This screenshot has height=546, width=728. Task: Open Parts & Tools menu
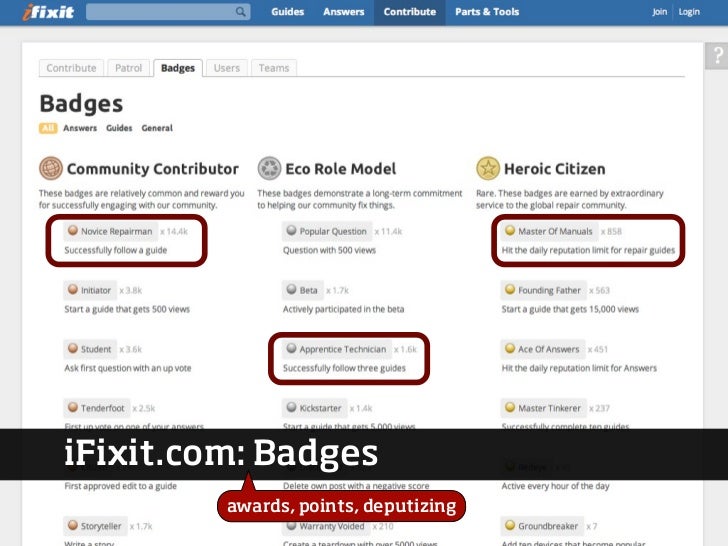pyautogui.click(x=487, y=12)
